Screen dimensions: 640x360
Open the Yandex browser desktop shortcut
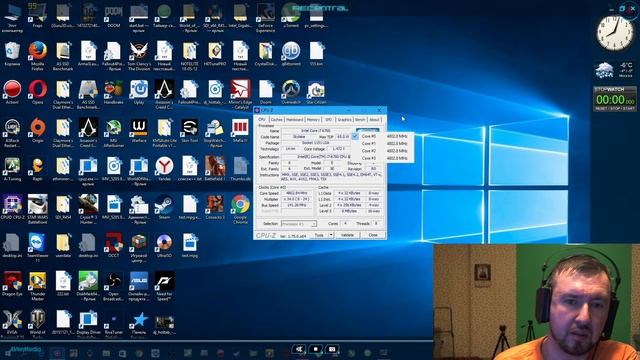(164, 167)
